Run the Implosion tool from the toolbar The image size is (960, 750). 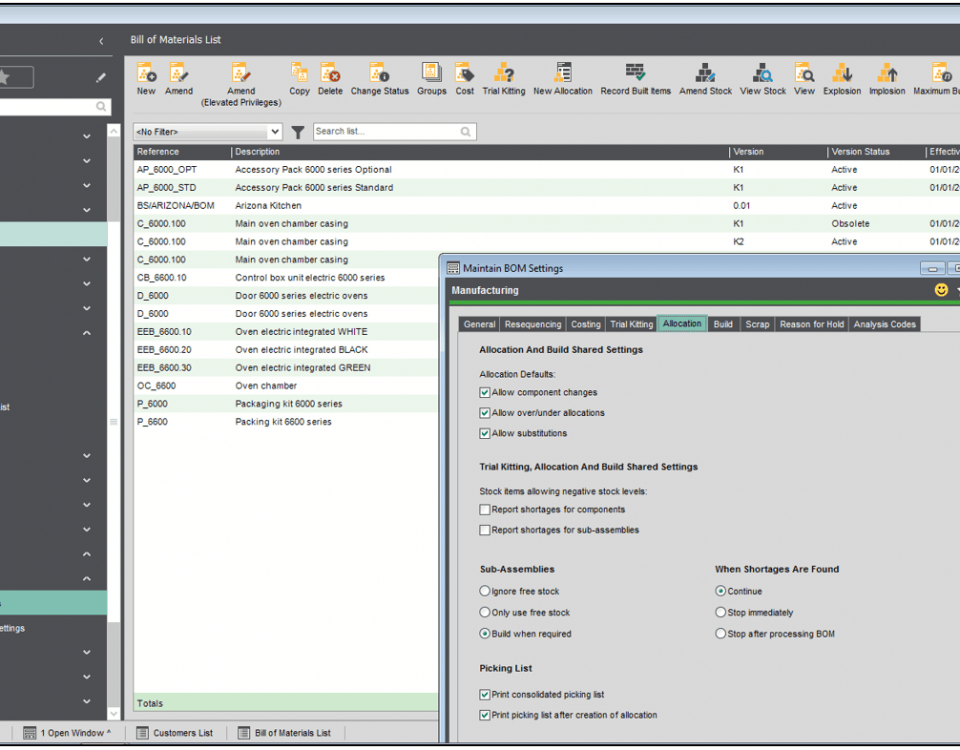(x=887, y=79)
